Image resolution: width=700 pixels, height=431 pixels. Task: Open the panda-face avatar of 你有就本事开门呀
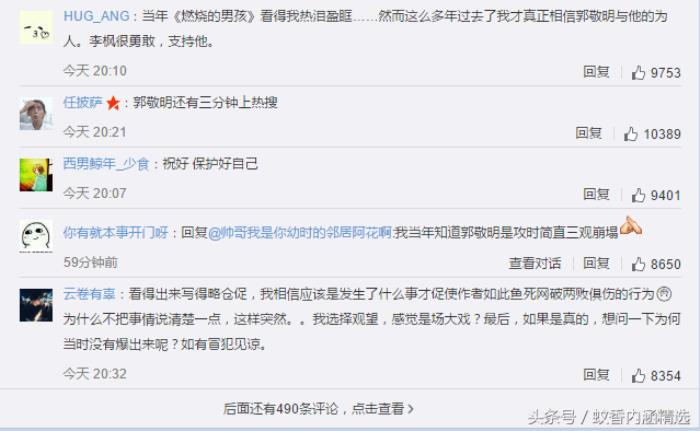pos(36,236)
